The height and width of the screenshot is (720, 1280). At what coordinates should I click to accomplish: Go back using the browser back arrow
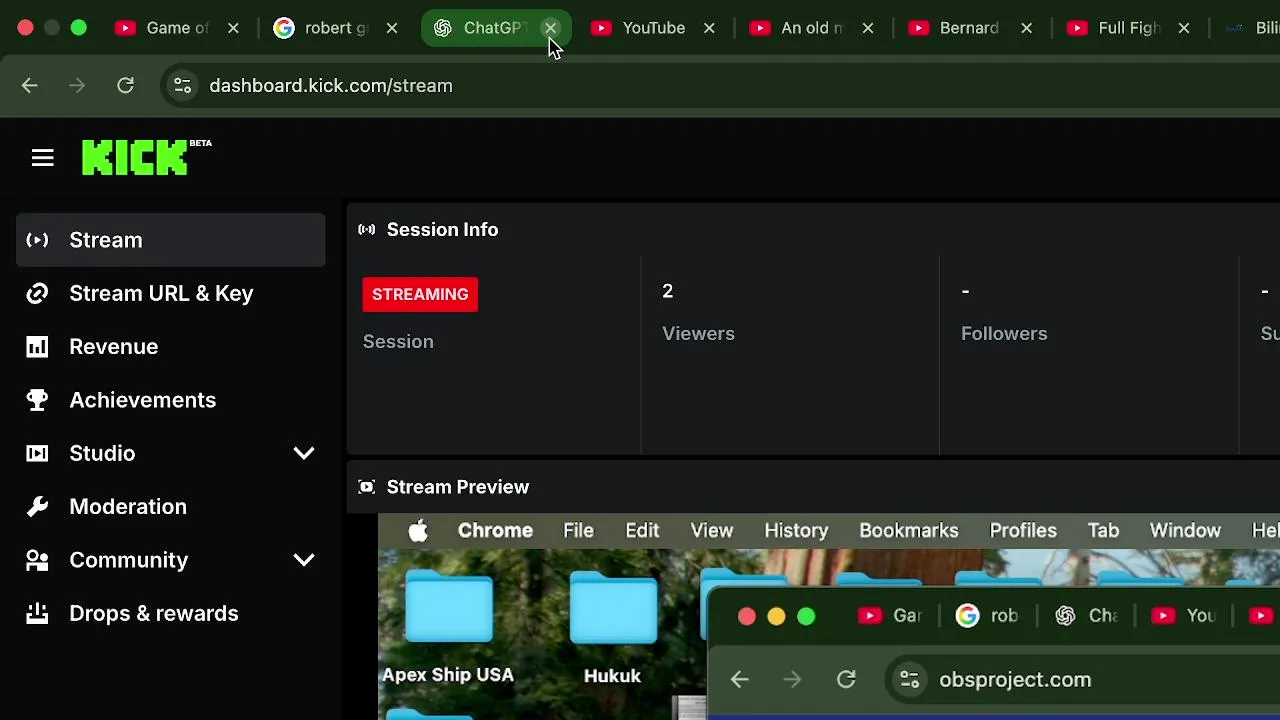click(29, 86)
